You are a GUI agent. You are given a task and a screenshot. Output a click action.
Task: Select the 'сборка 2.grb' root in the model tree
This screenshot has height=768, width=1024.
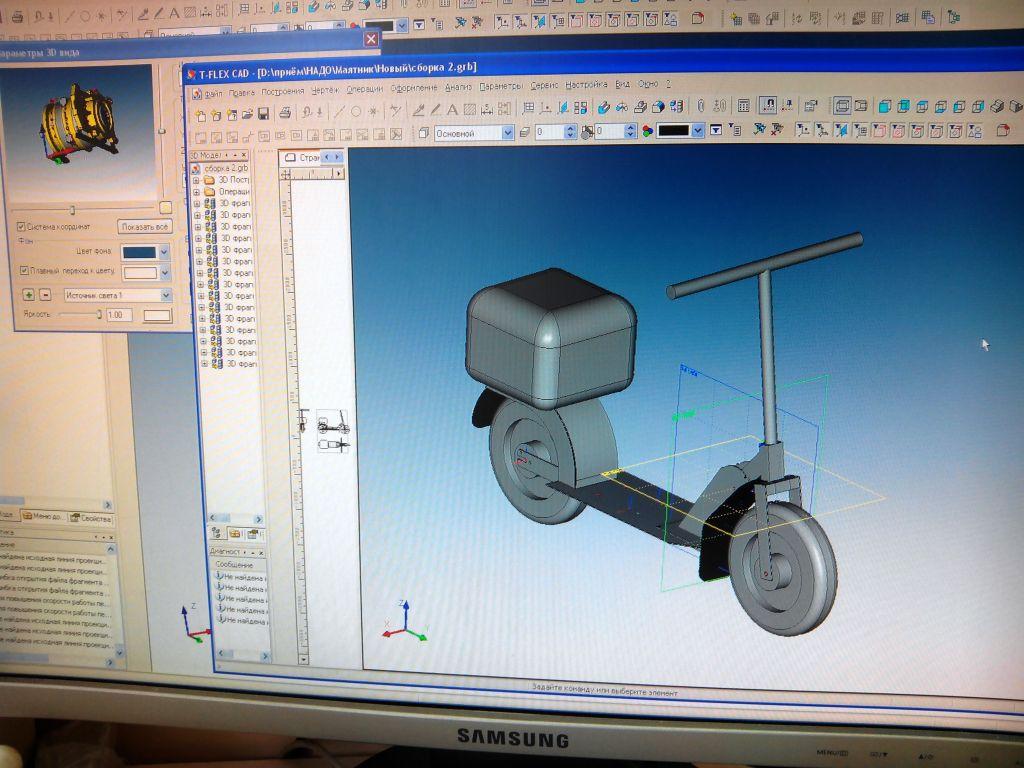226,168
